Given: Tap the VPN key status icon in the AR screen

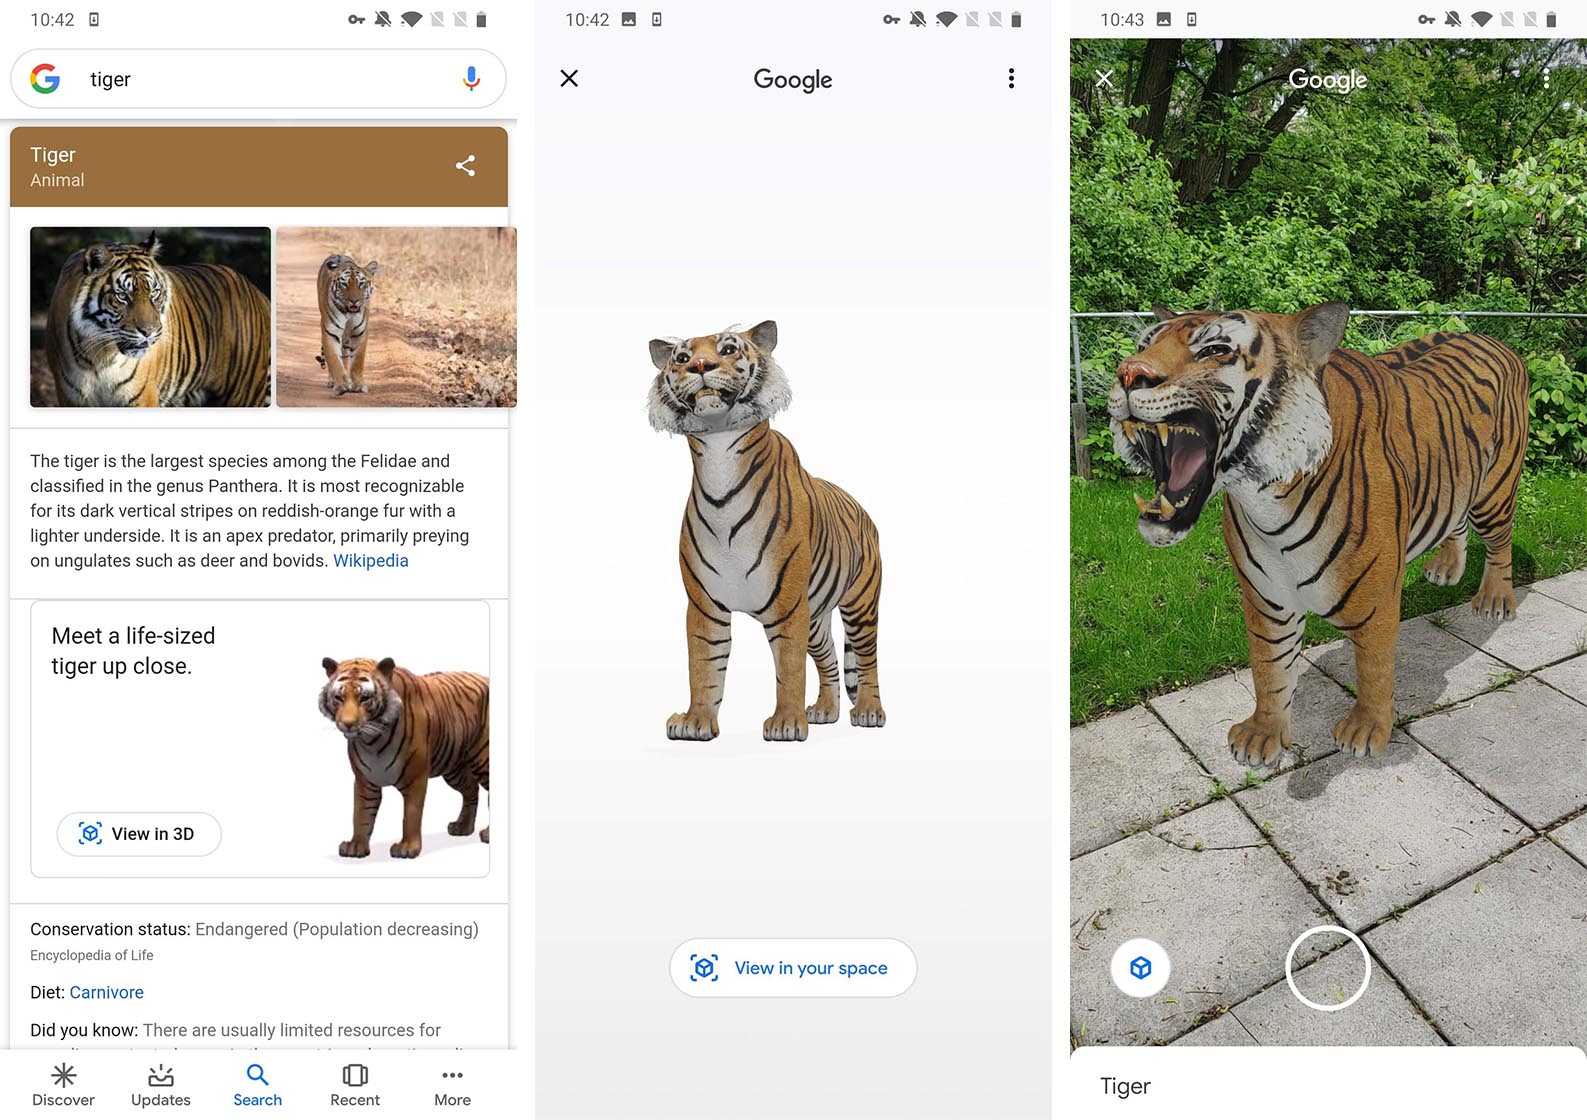Looking at the screenshot, I should (x=1426, y=19).
